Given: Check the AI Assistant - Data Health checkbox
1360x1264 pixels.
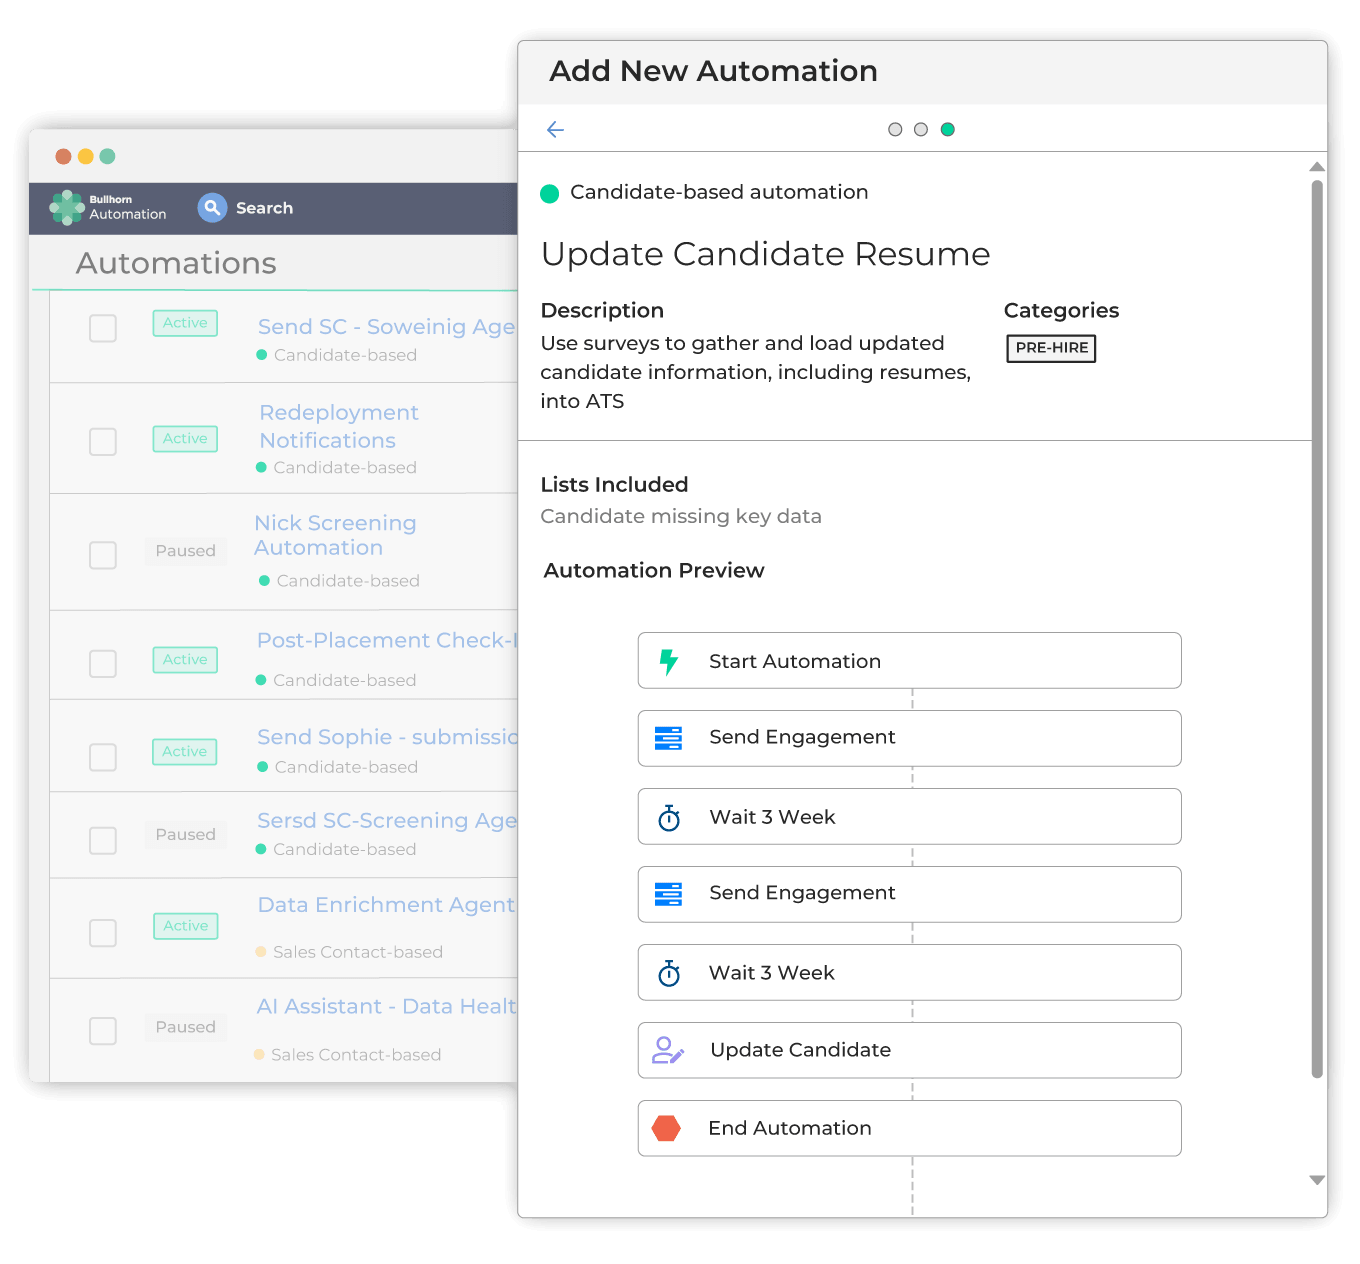Looking at the screenshot, I should 103,1031.
